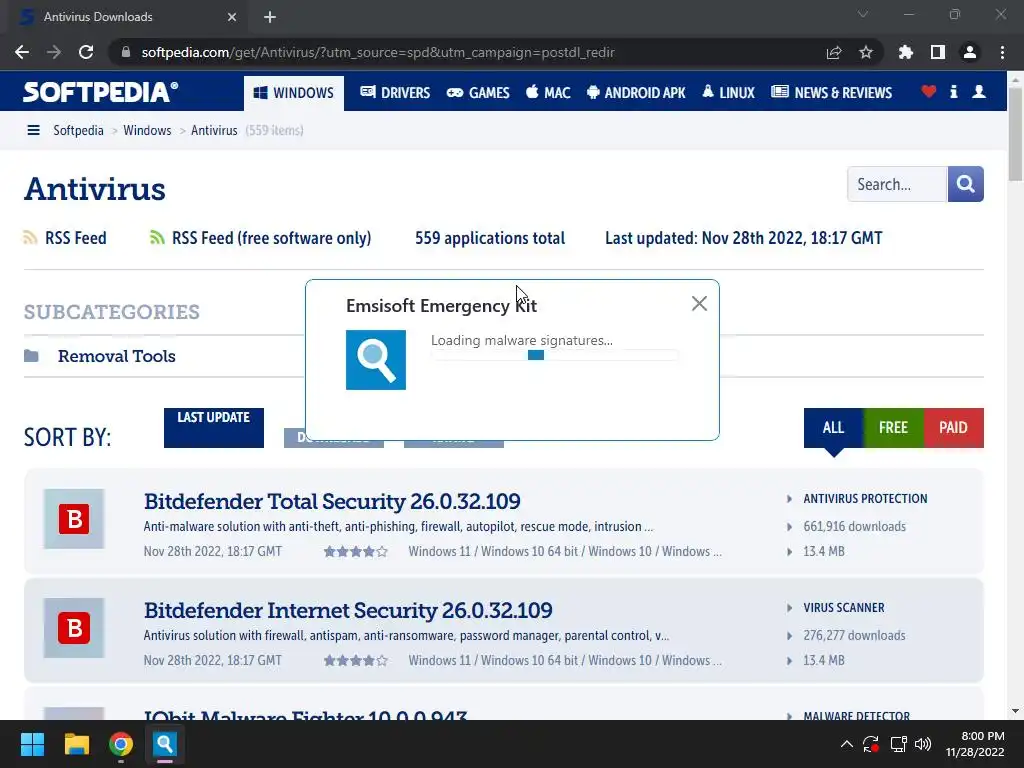
Task: Sort by Last Update
Action: click(x=214, y=428)
